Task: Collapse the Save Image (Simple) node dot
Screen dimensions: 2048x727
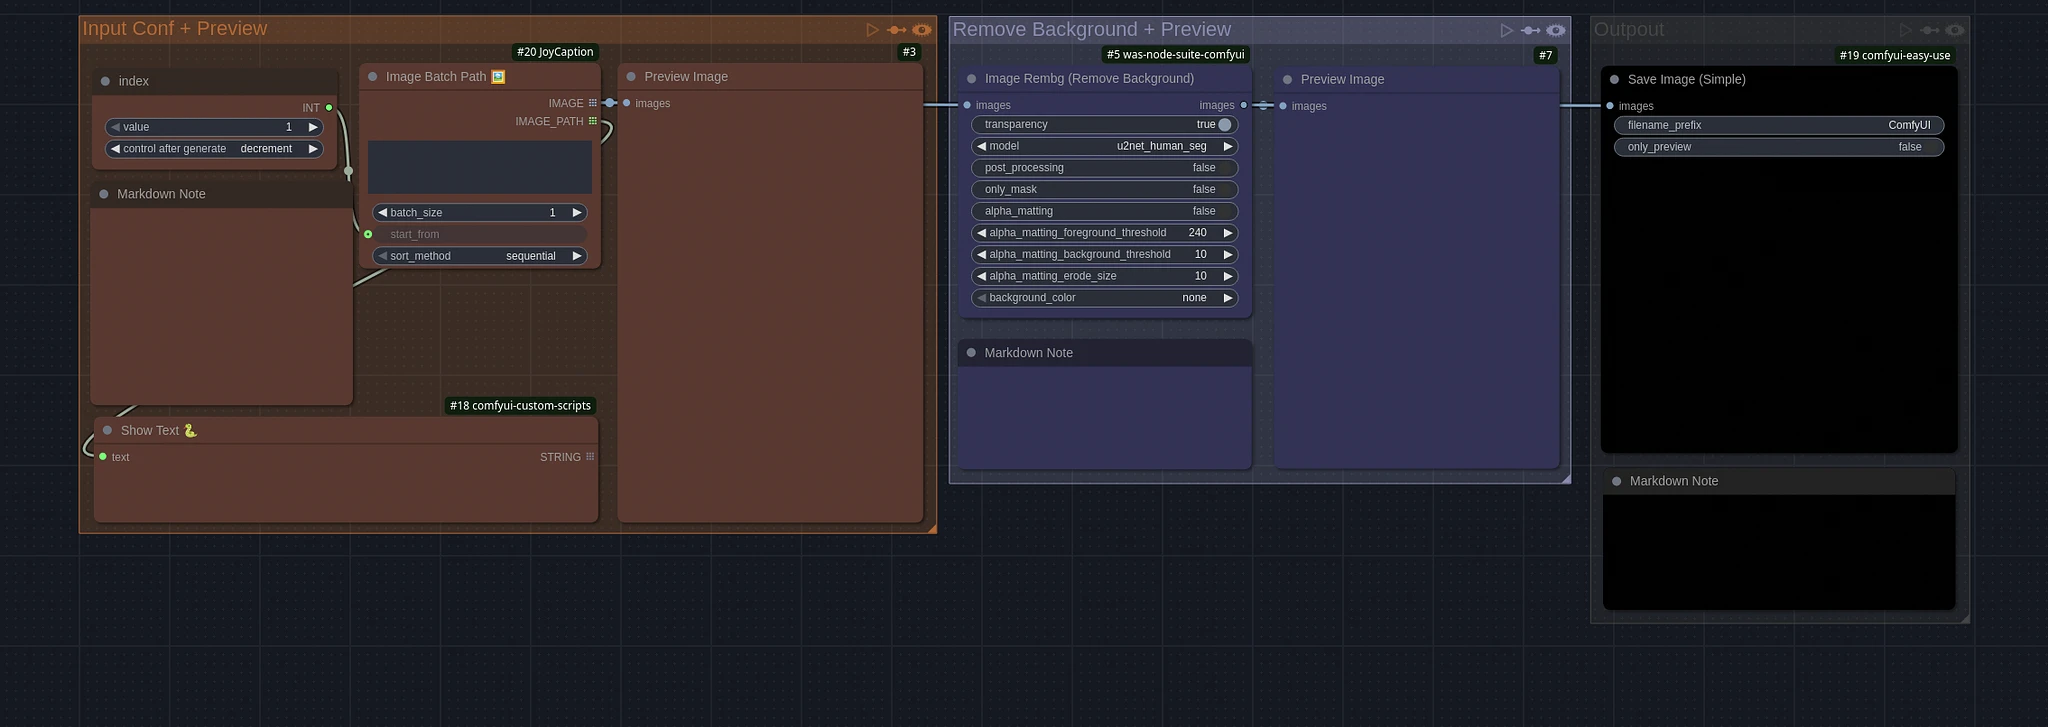Action: tap(1614, 80)
